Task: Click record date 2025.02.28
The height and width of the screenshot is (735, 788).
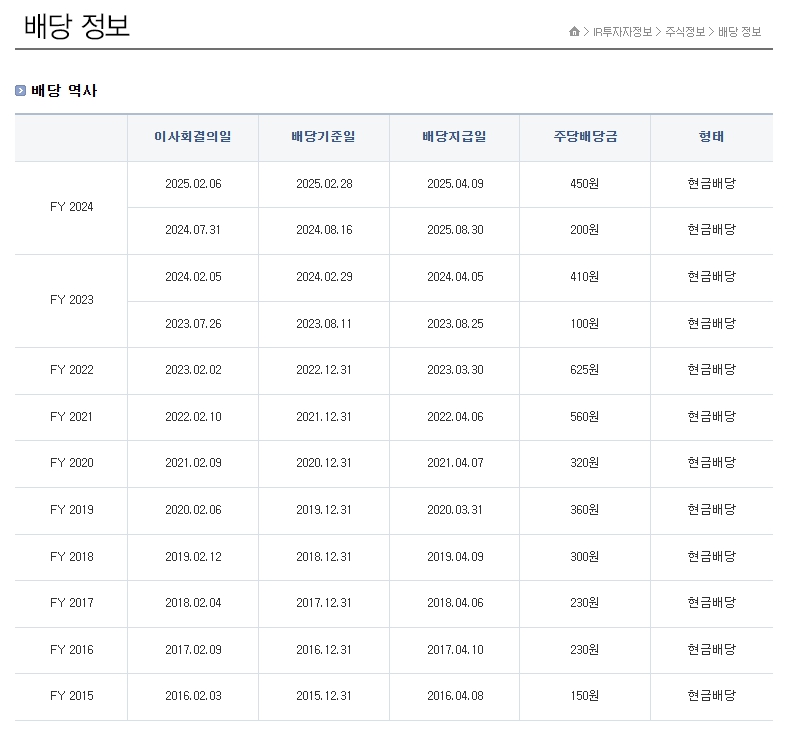Action: coord(324,184)
